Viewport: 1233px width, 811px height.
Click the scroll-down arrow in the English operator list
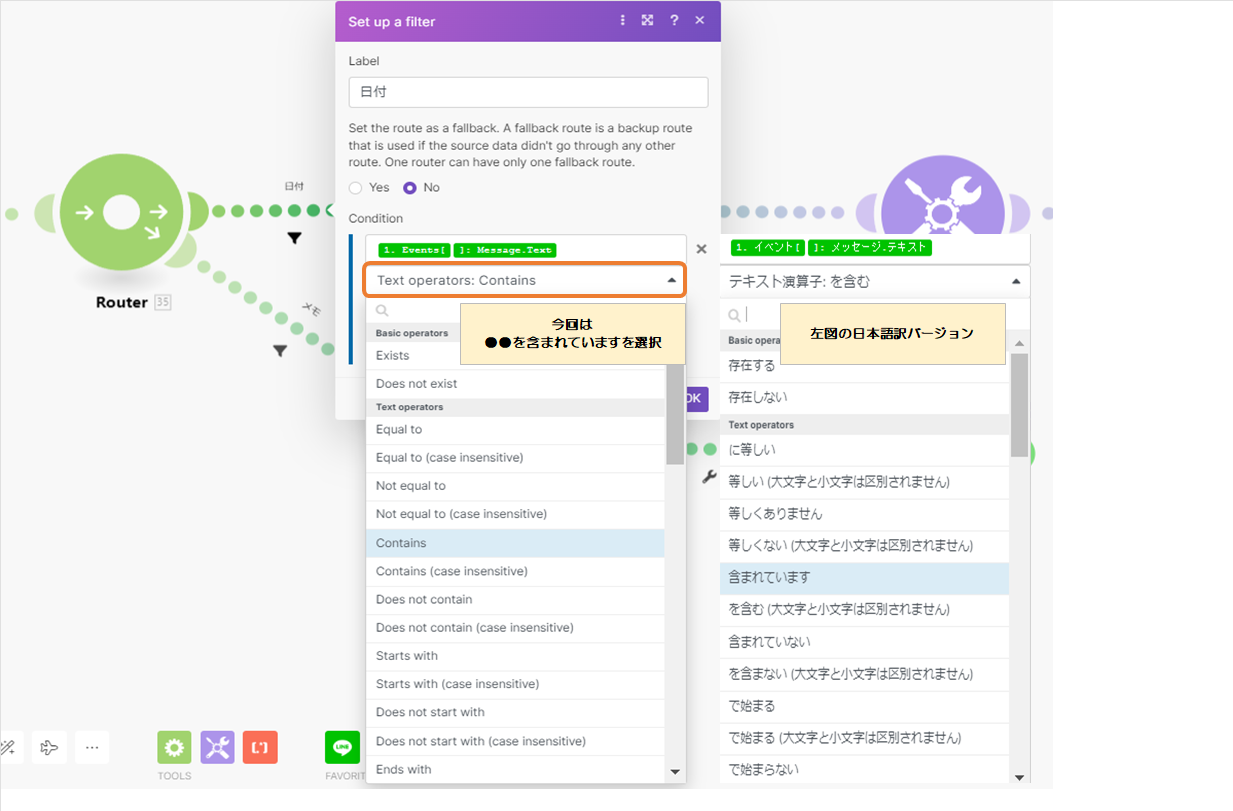675,772
